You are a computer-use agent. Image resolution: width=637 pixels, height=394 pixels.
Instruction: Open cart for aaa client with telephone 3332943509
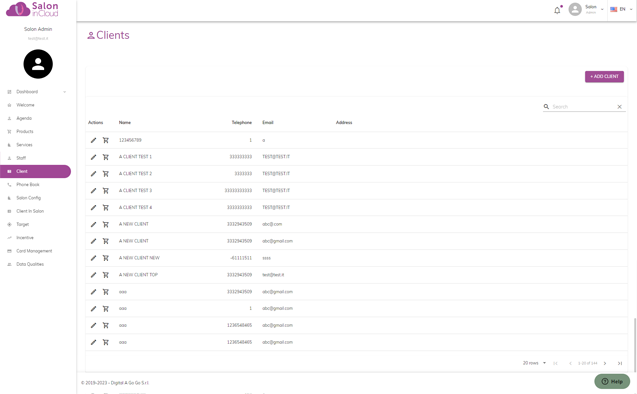(106, 292)
